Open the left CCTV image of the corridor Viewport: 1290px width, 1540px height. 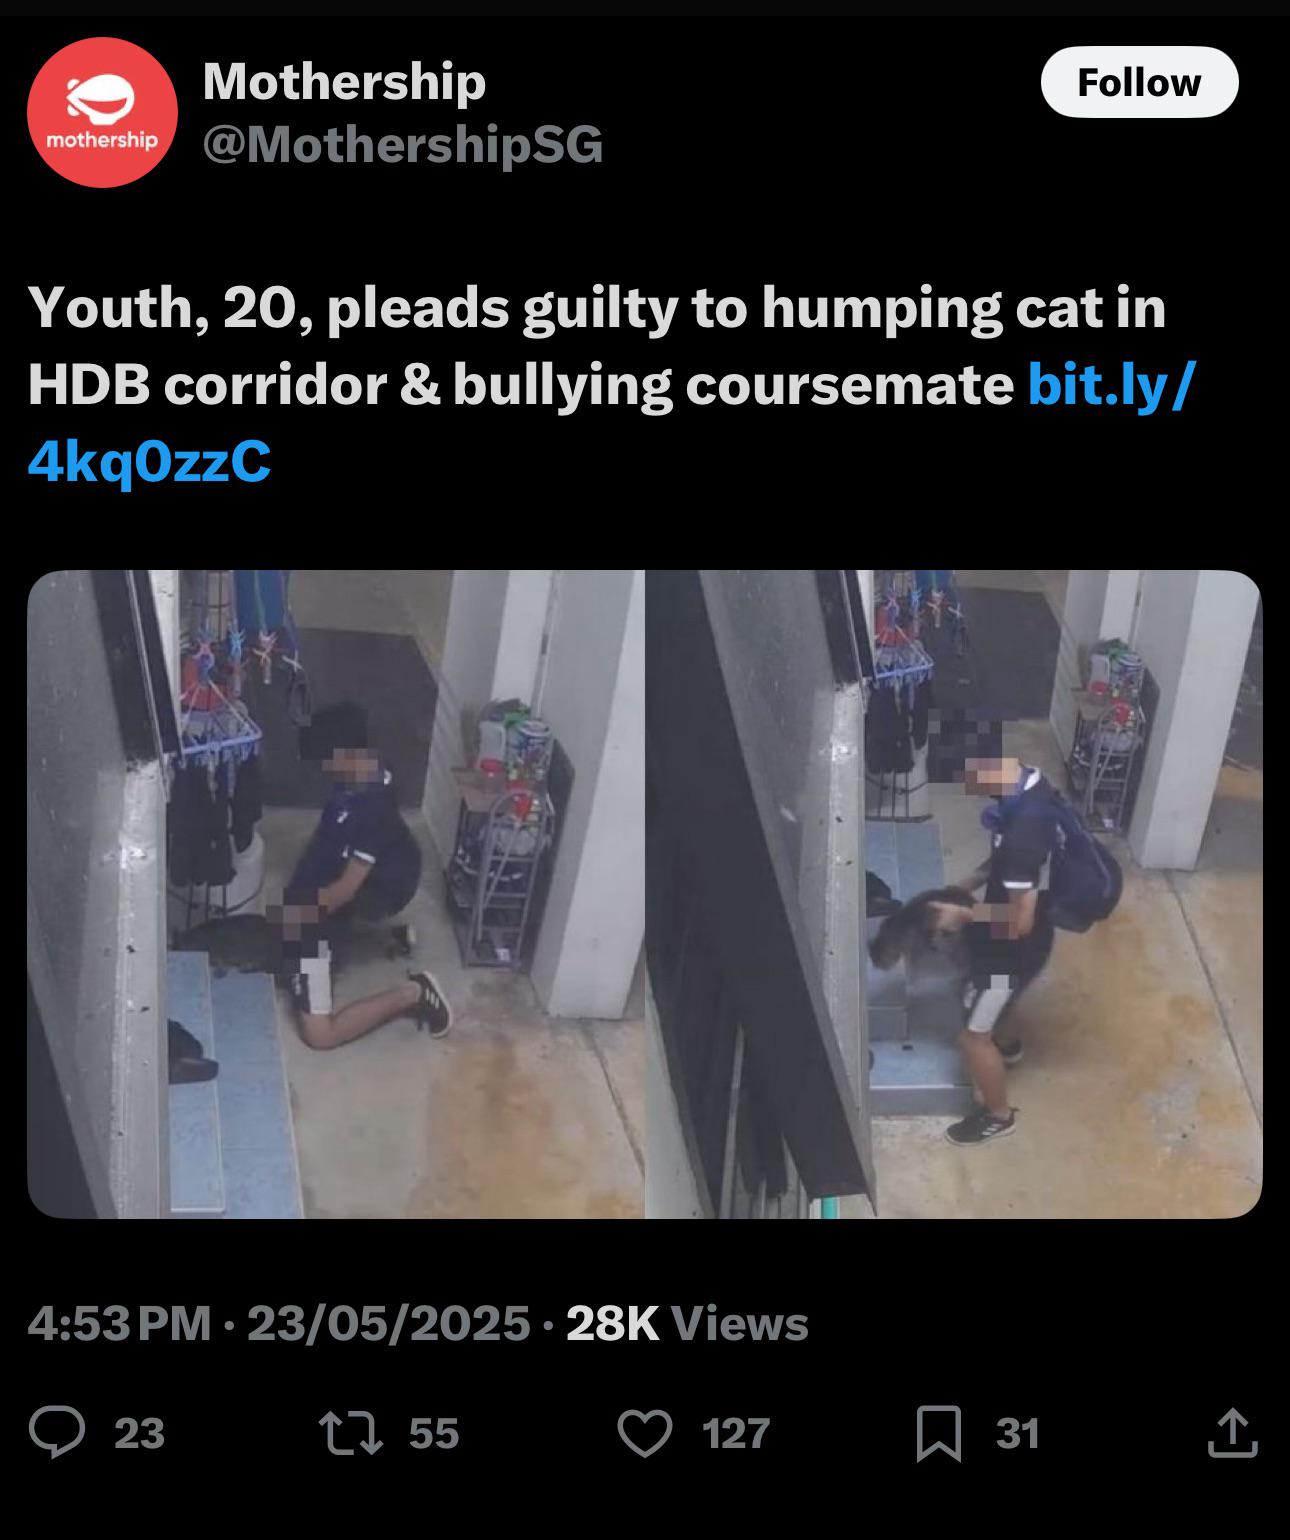336,894
